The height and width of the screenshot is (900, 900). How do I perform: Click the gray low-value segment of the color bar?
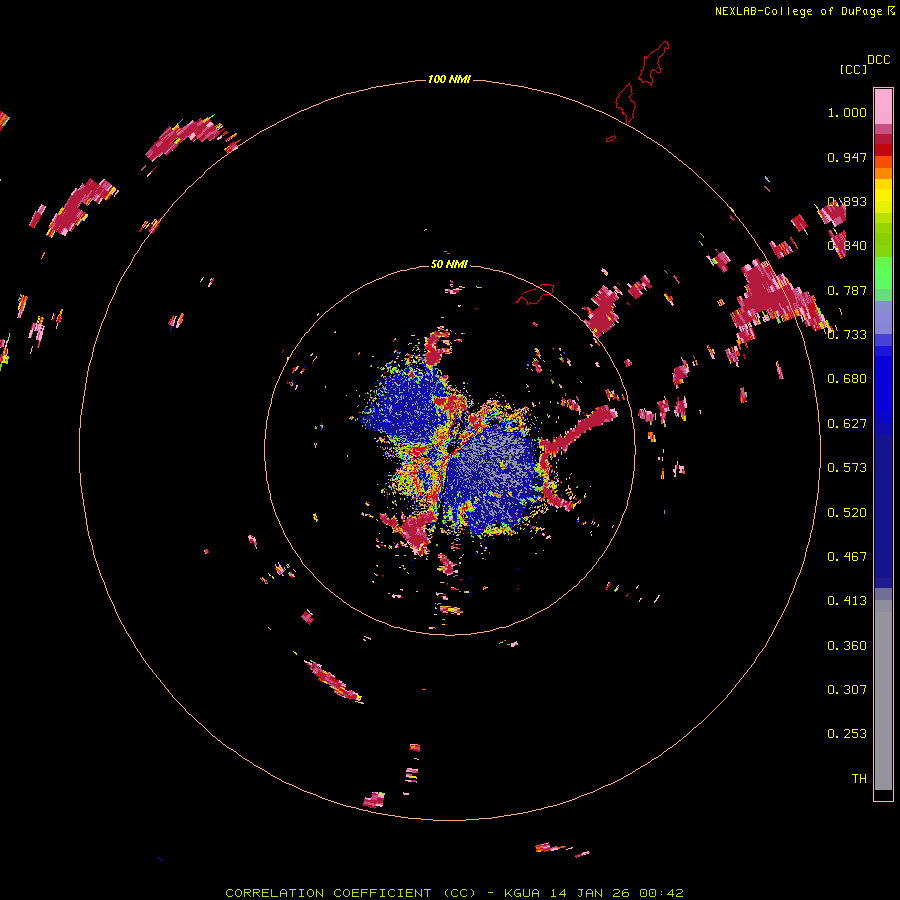[x=883, y=695]
